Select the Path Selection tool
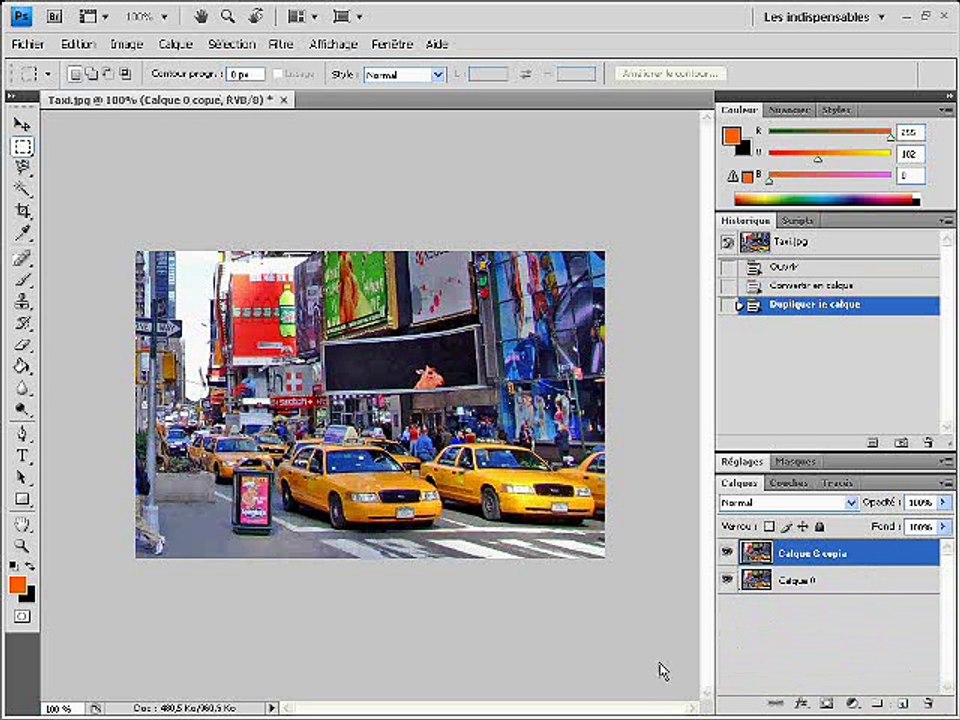Image resolution: width=960 pixels, height=720 pixels. click(x=23, y=477)
